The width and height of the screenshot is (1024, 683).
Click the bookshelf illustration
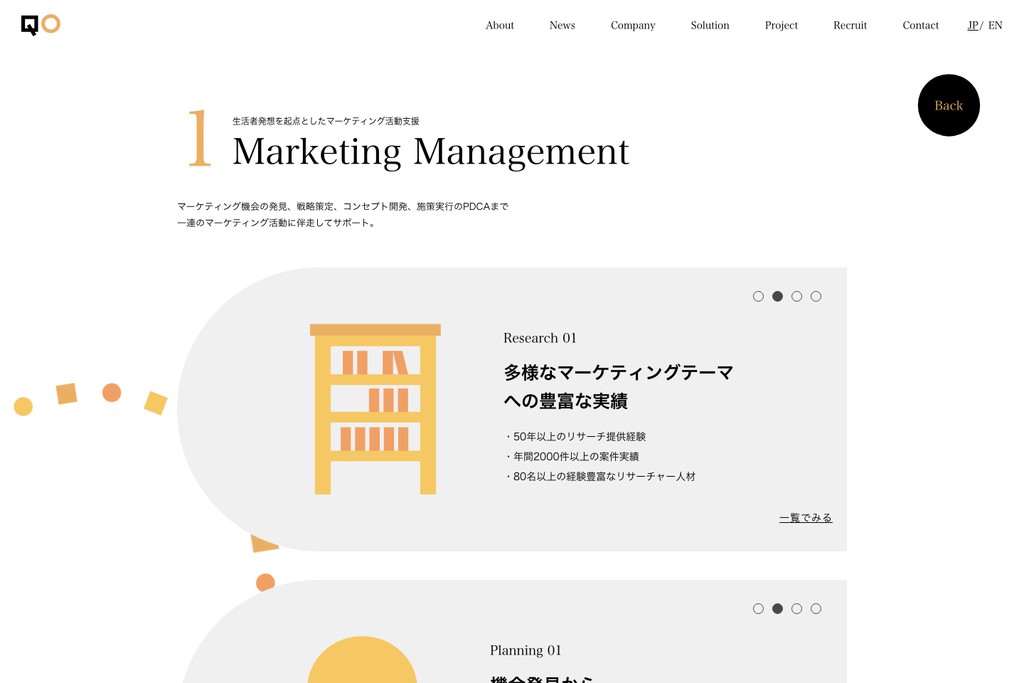tap(375, 409)
